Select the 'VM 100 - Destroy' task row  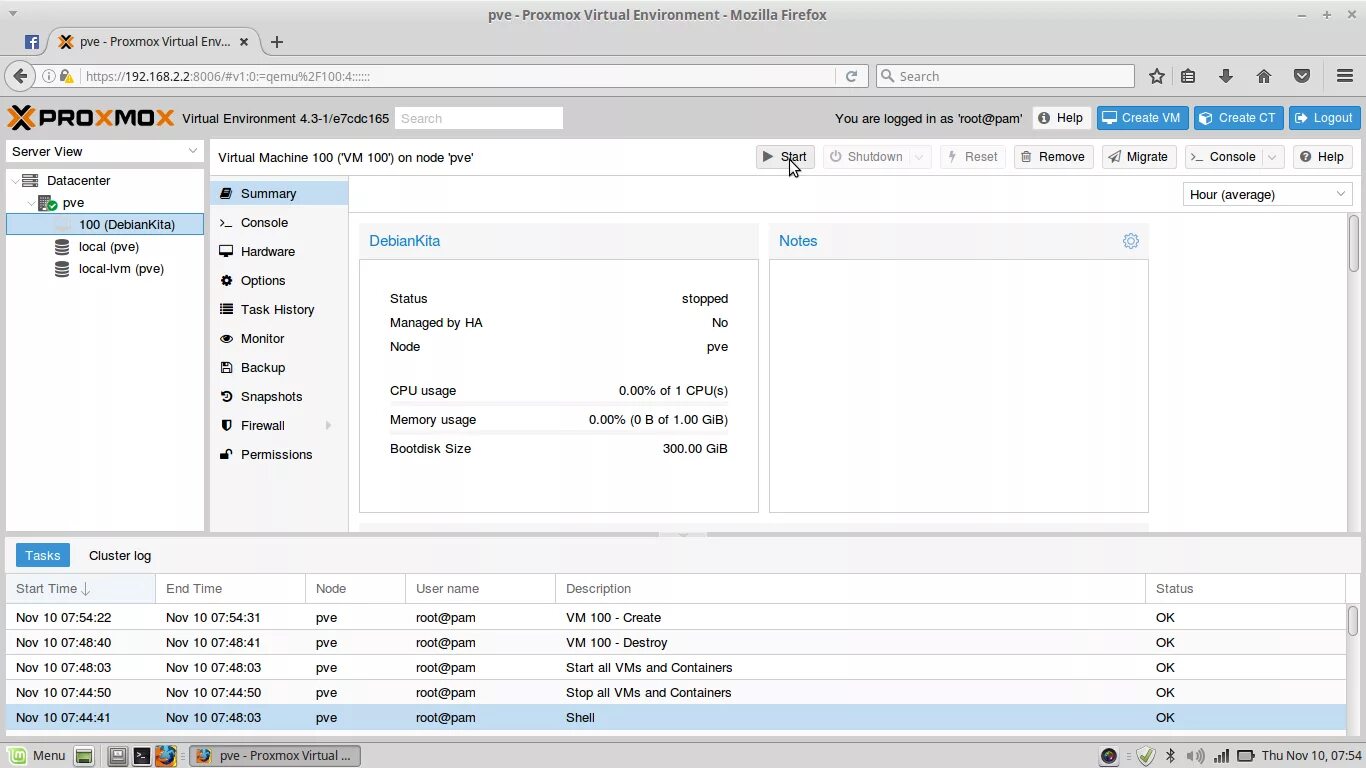coord(676,643)
